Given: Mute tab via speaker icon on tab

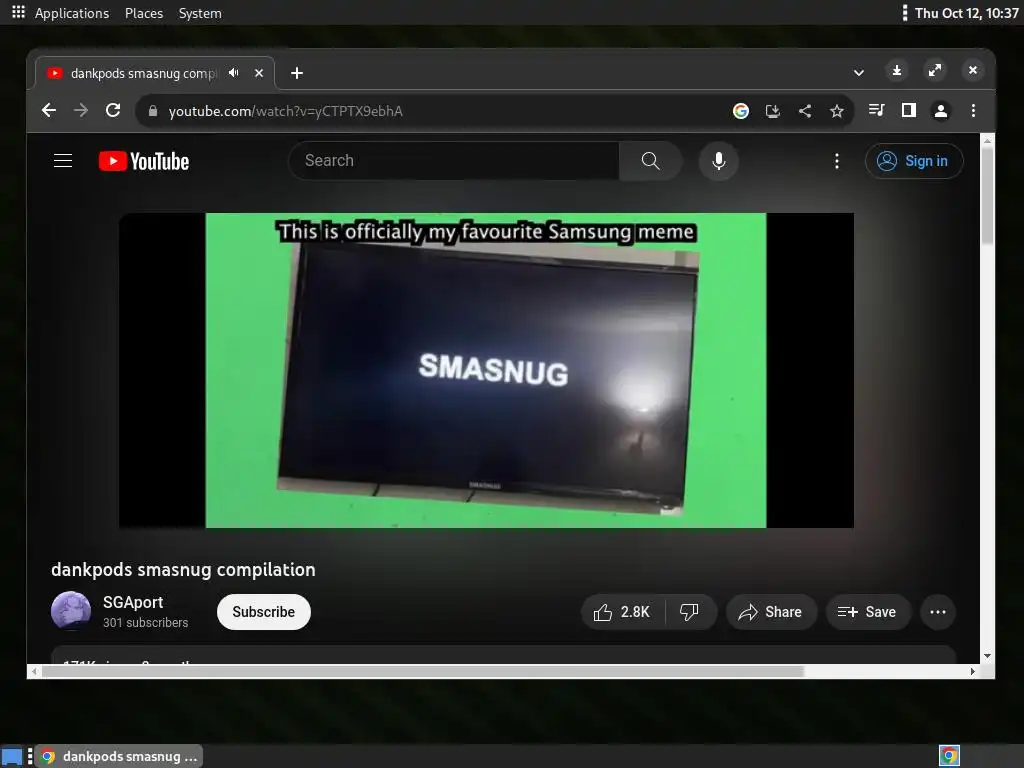Looking at the screenshot, I should [x=234, y=72].
